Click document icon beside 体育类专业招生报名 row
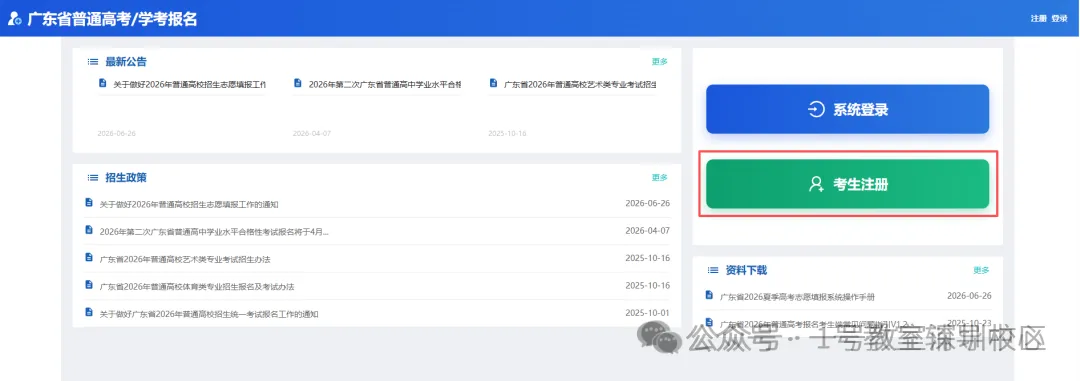The width and height of the screenshot is (1080, 381). coord(88,285)
